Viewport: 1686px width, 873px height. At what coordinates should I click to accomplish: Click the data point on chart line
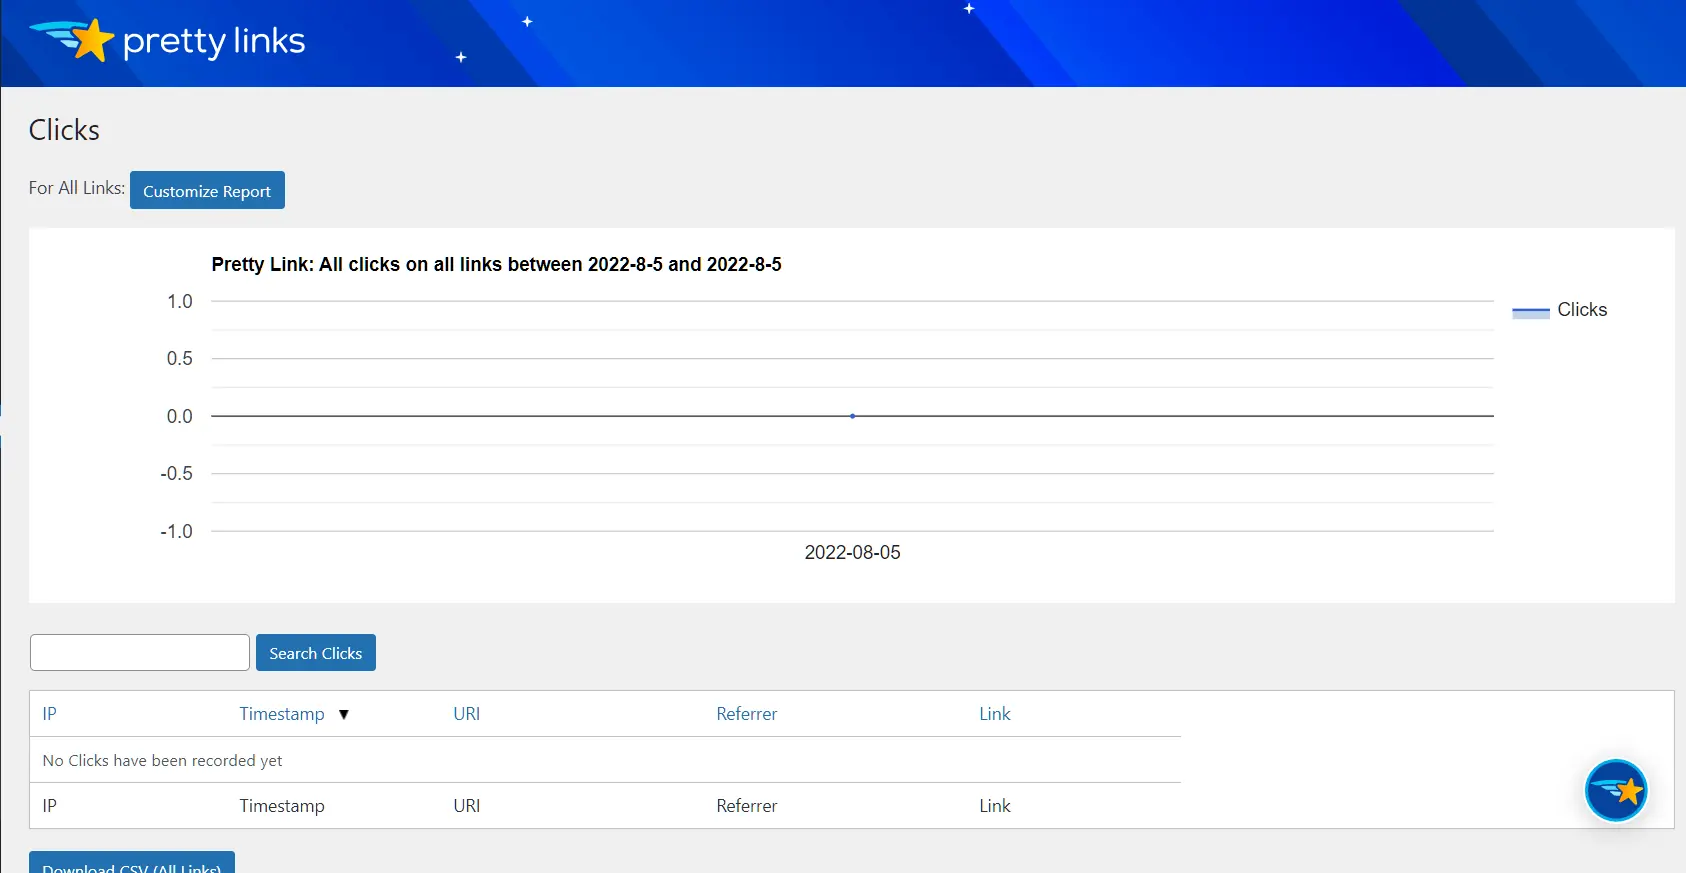[x=852, y=416]
